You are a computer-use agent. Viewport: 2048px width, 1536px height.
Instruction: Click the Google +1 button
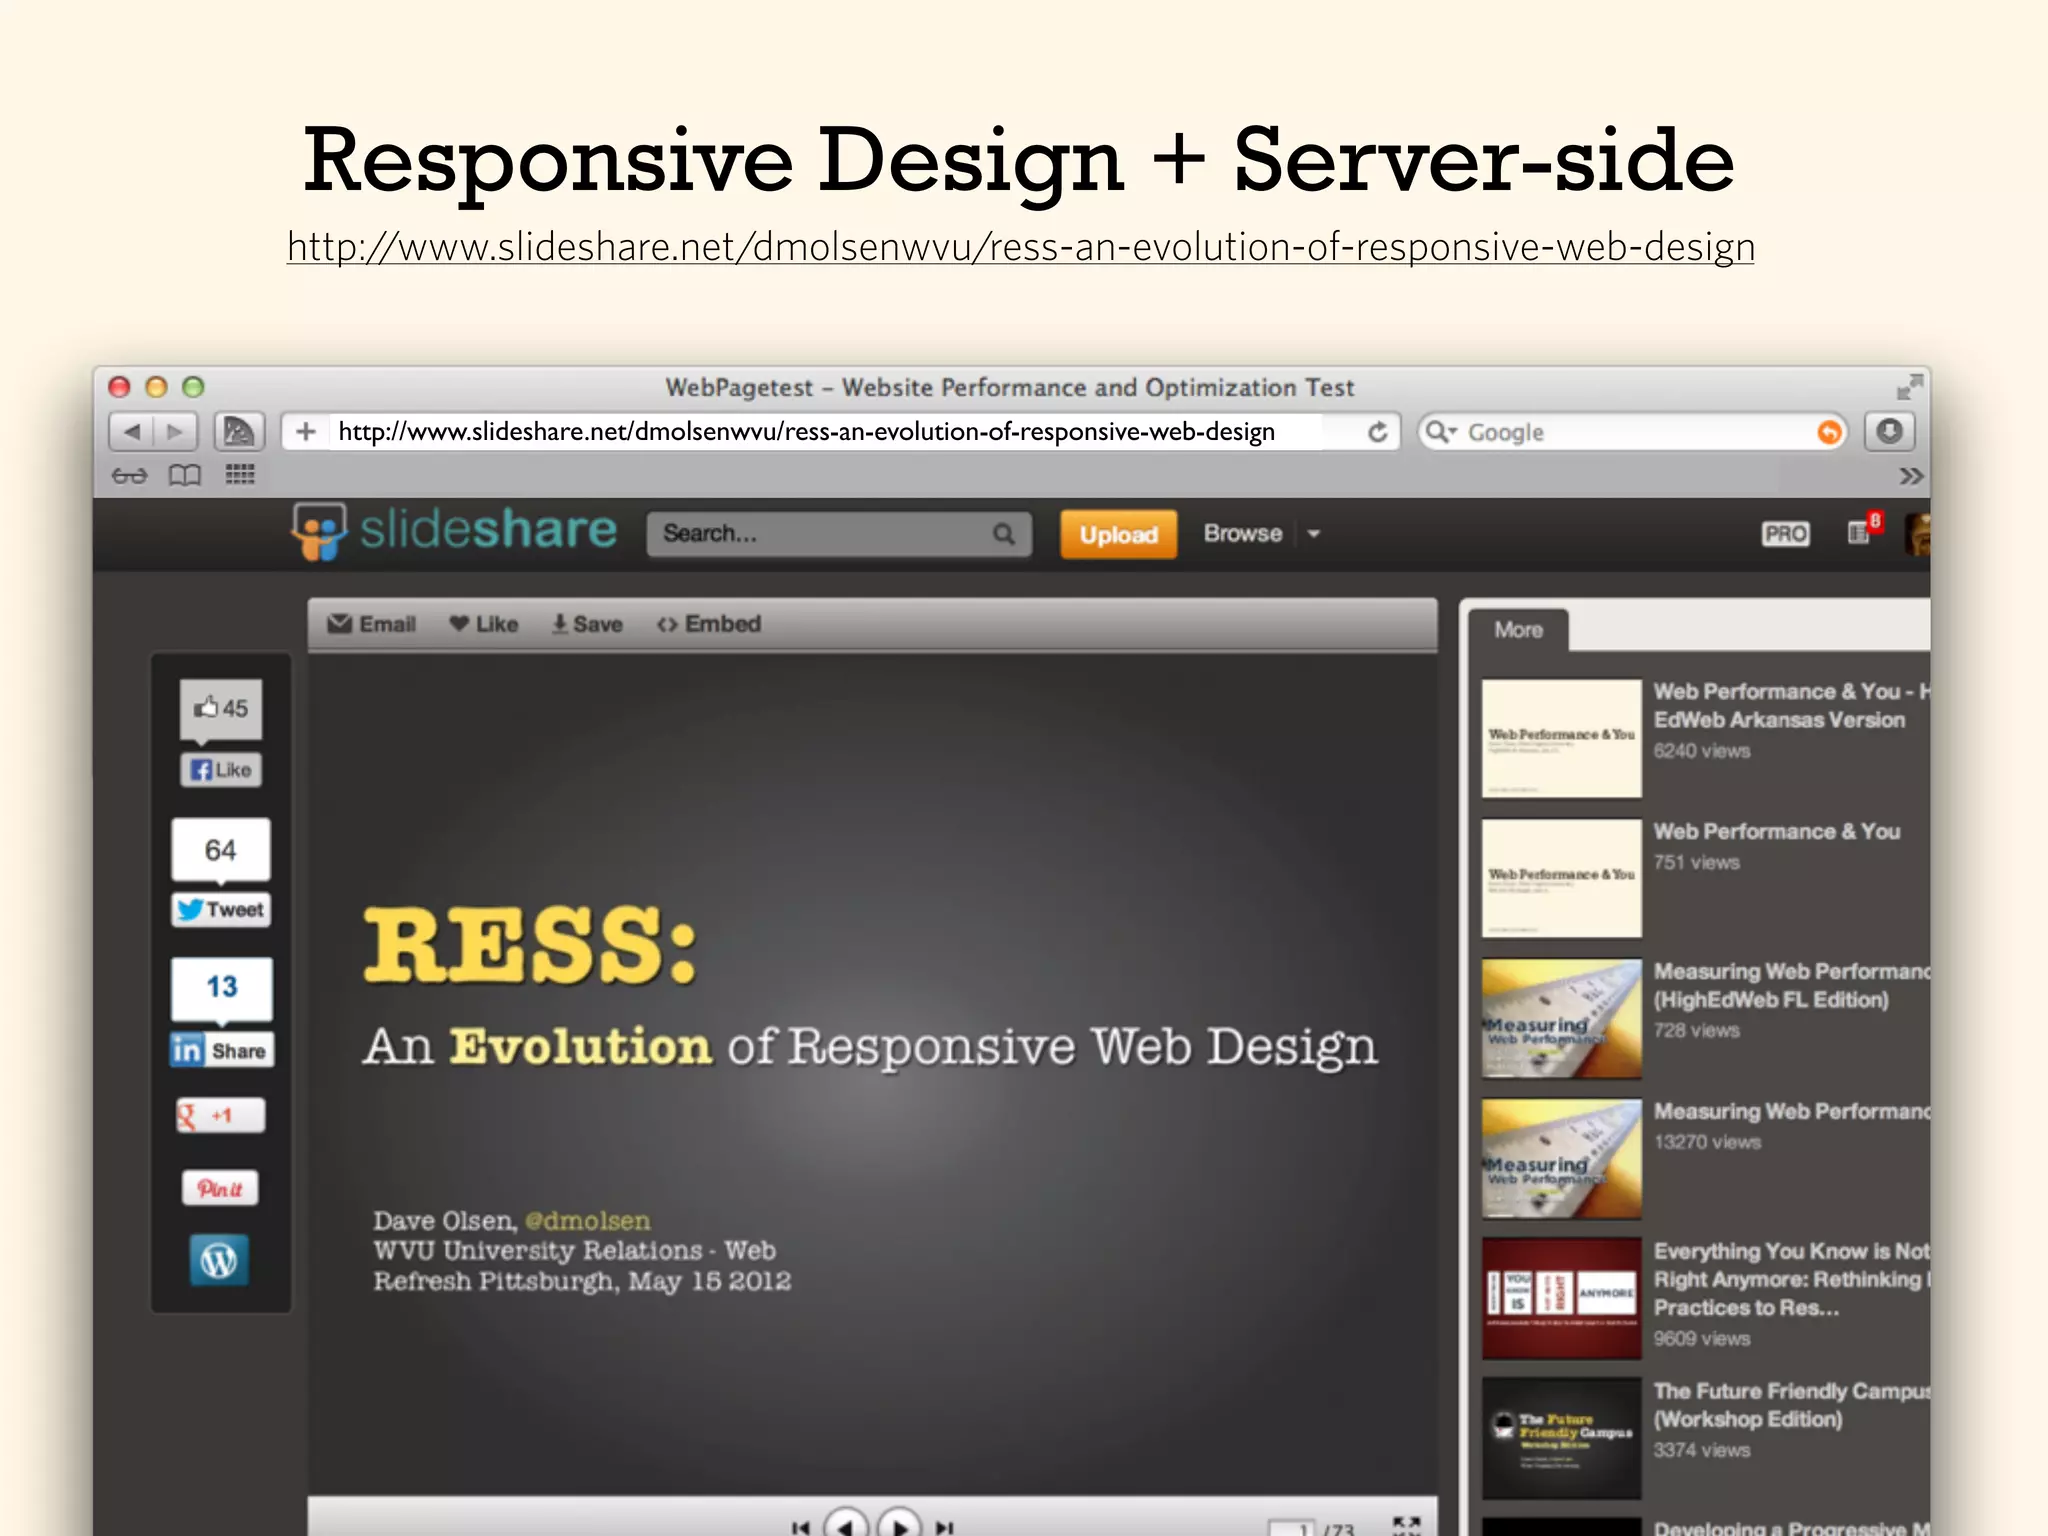(221, 1115)
